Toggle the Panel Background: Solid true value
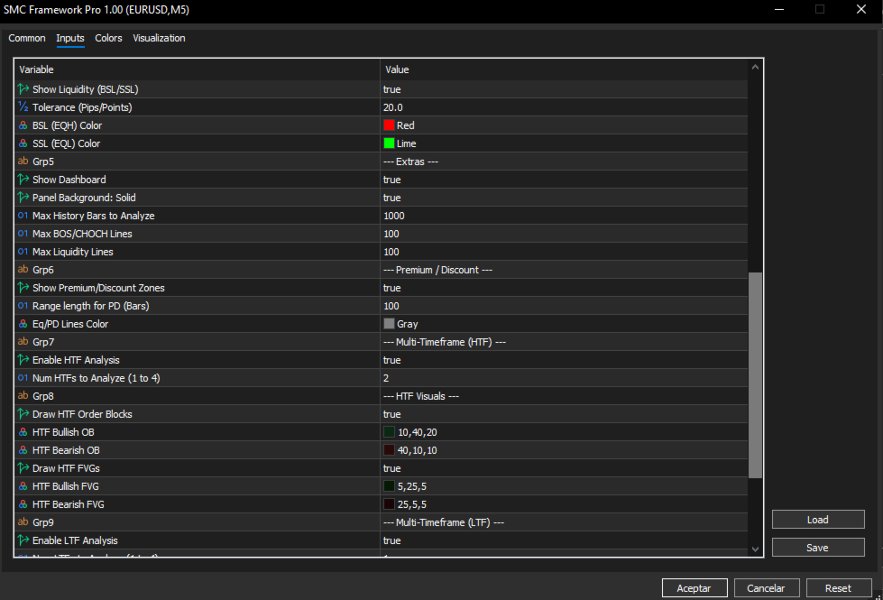The width and height of the screenshot is (883, 600). (x=564, y=198)
